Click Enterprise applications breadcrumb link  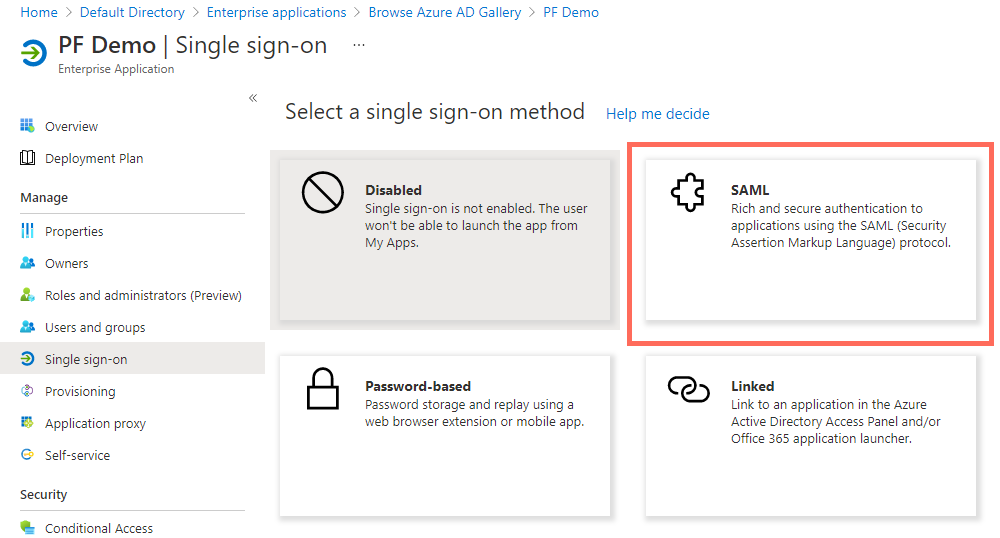276,12
